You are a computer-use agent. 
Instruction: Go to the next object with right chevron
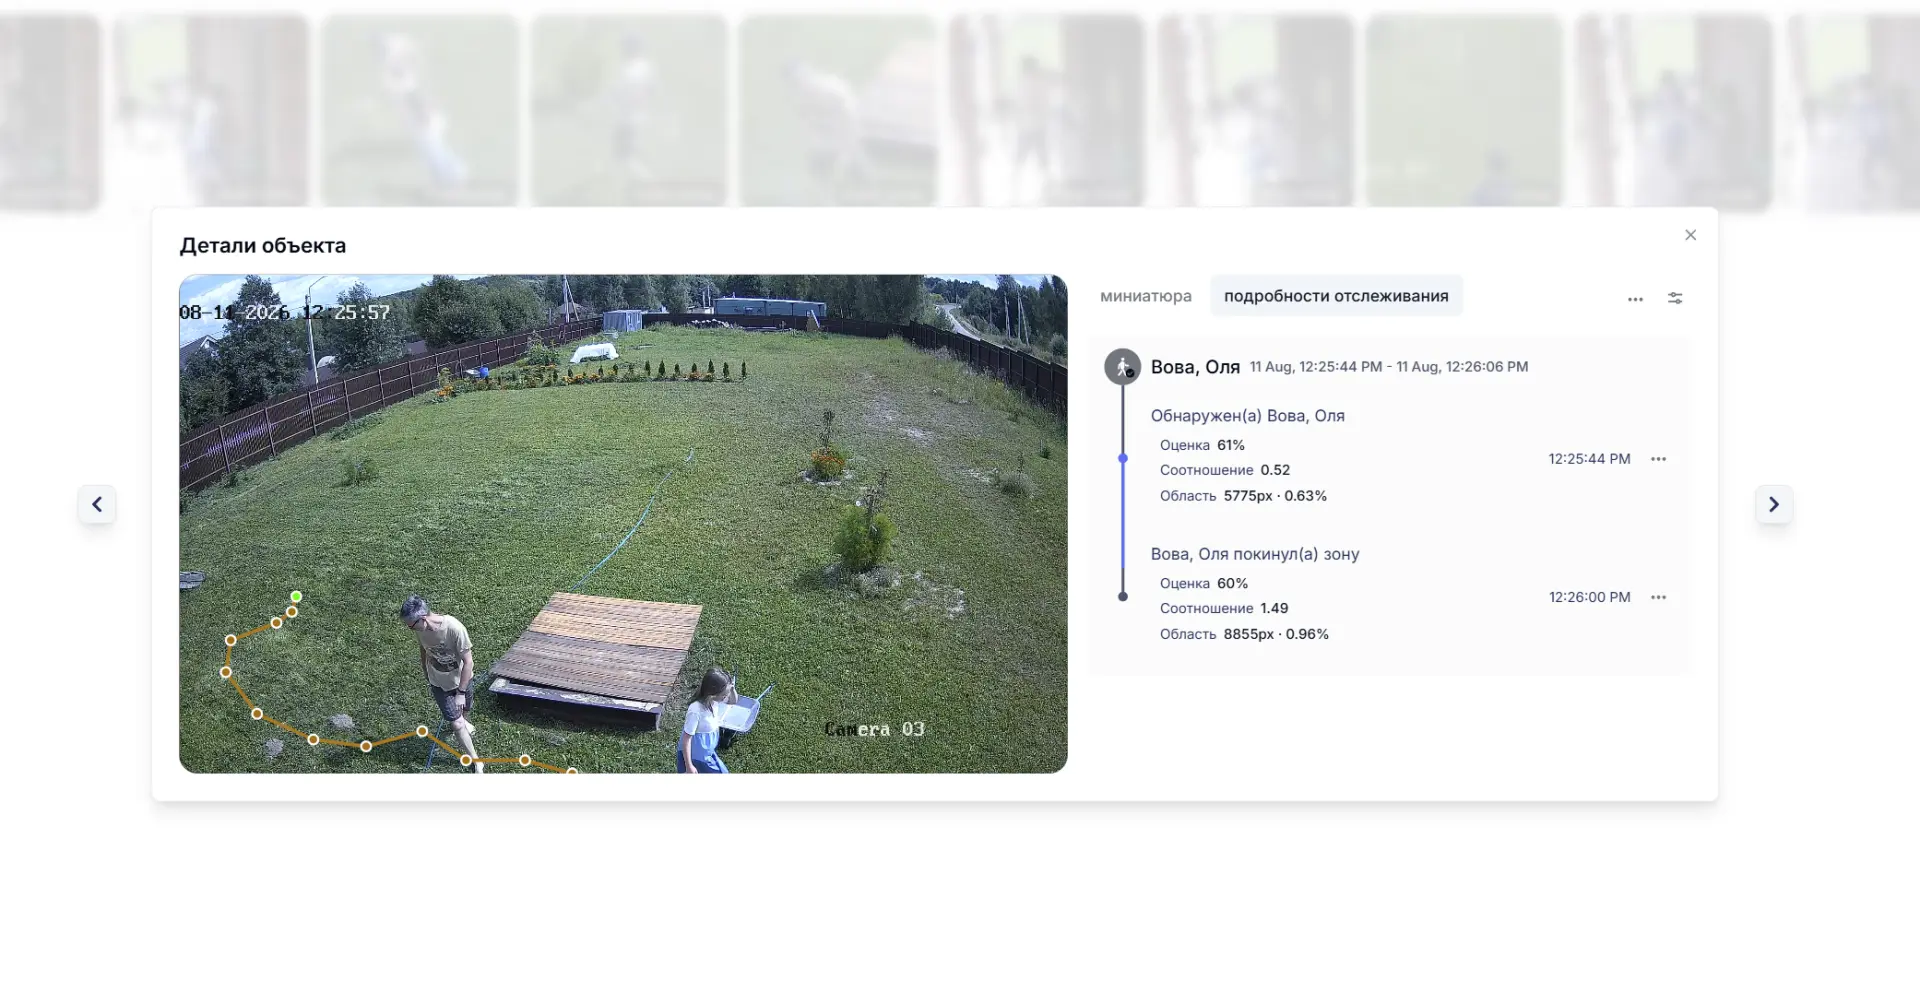(1774, 504)
